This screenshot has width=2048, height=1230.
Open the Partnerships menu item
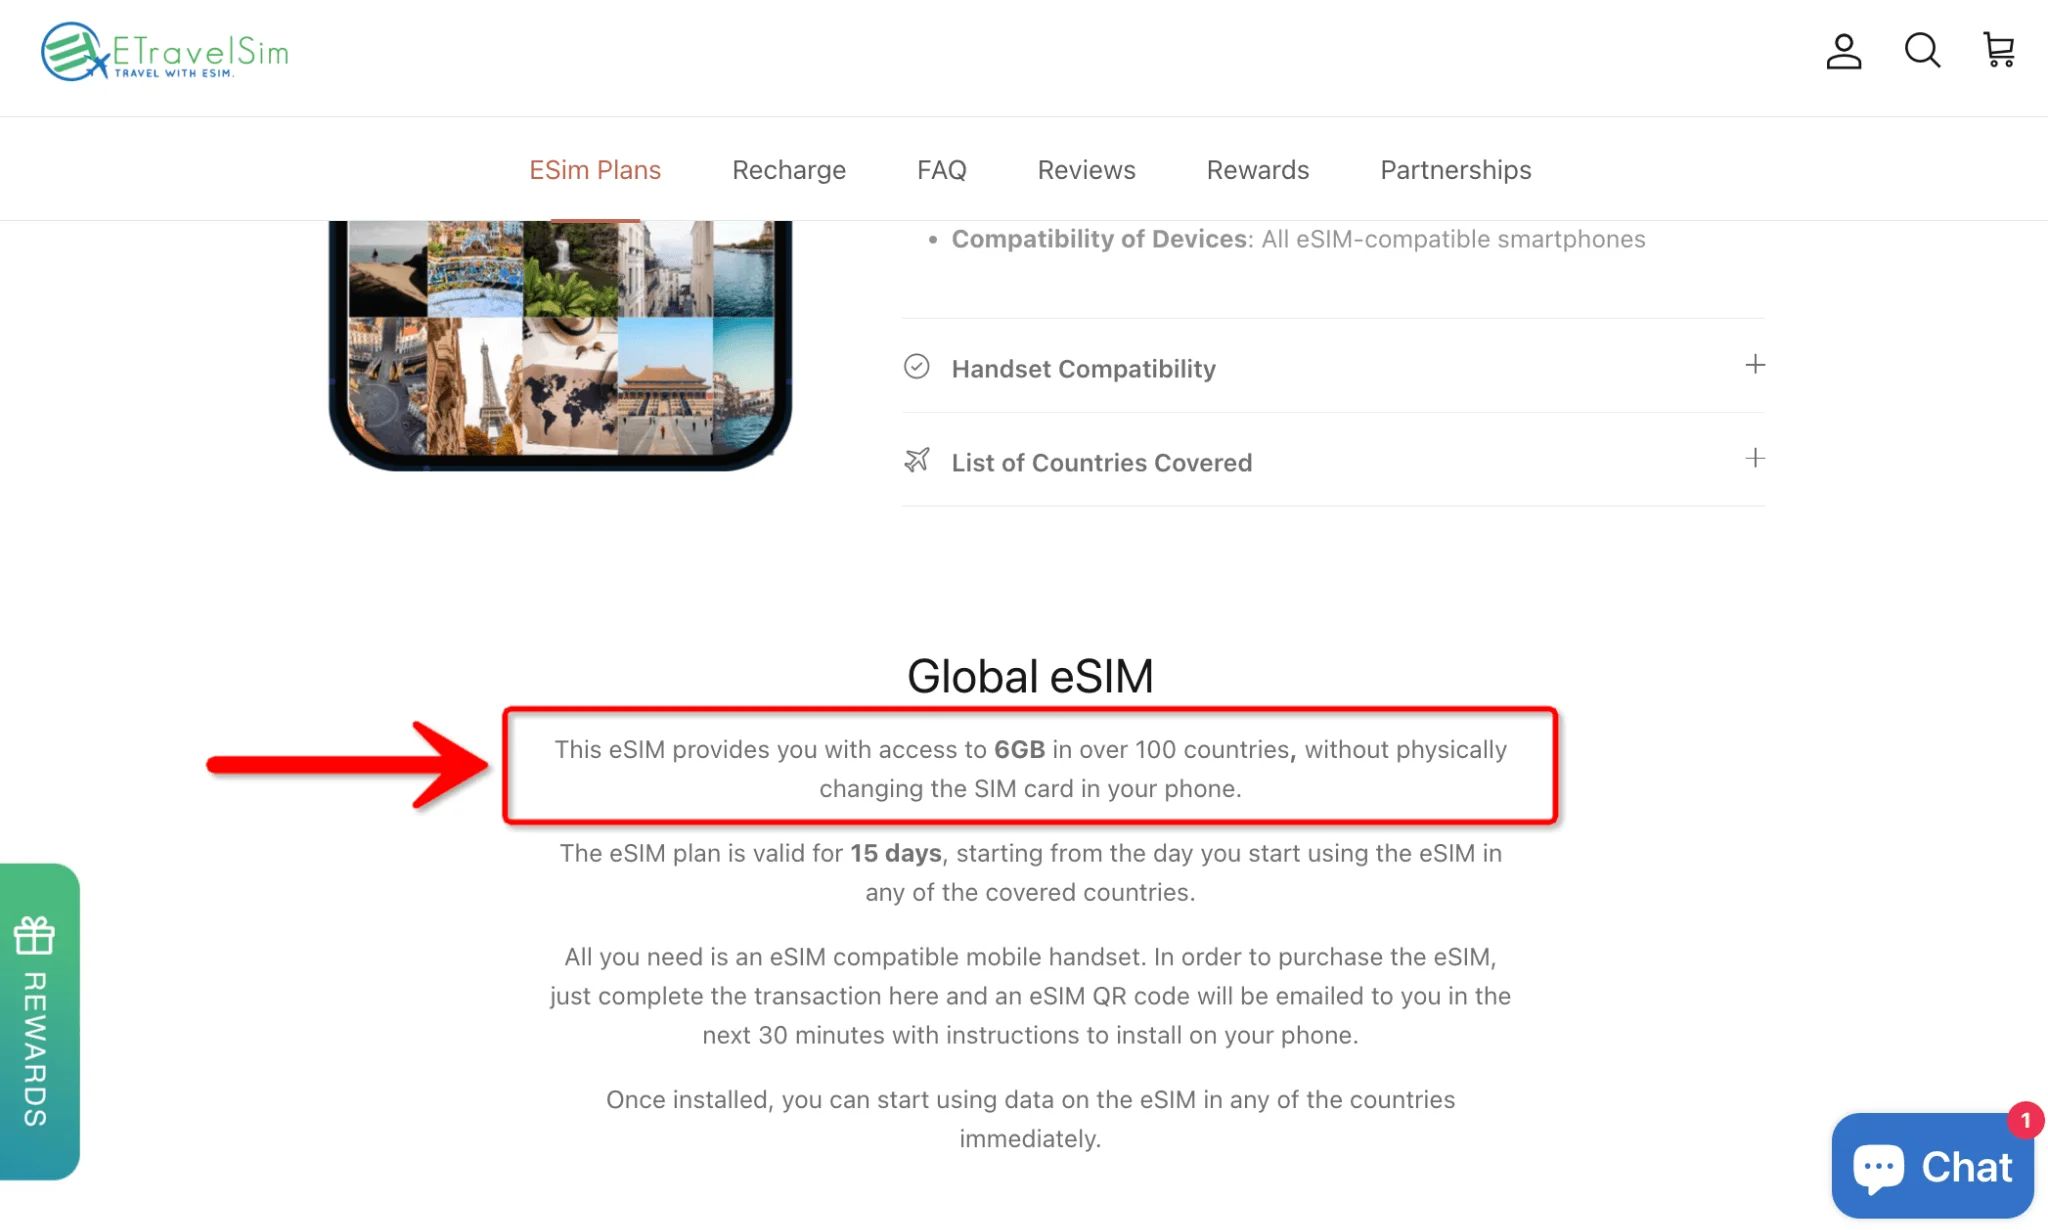tap(1456, 168)
